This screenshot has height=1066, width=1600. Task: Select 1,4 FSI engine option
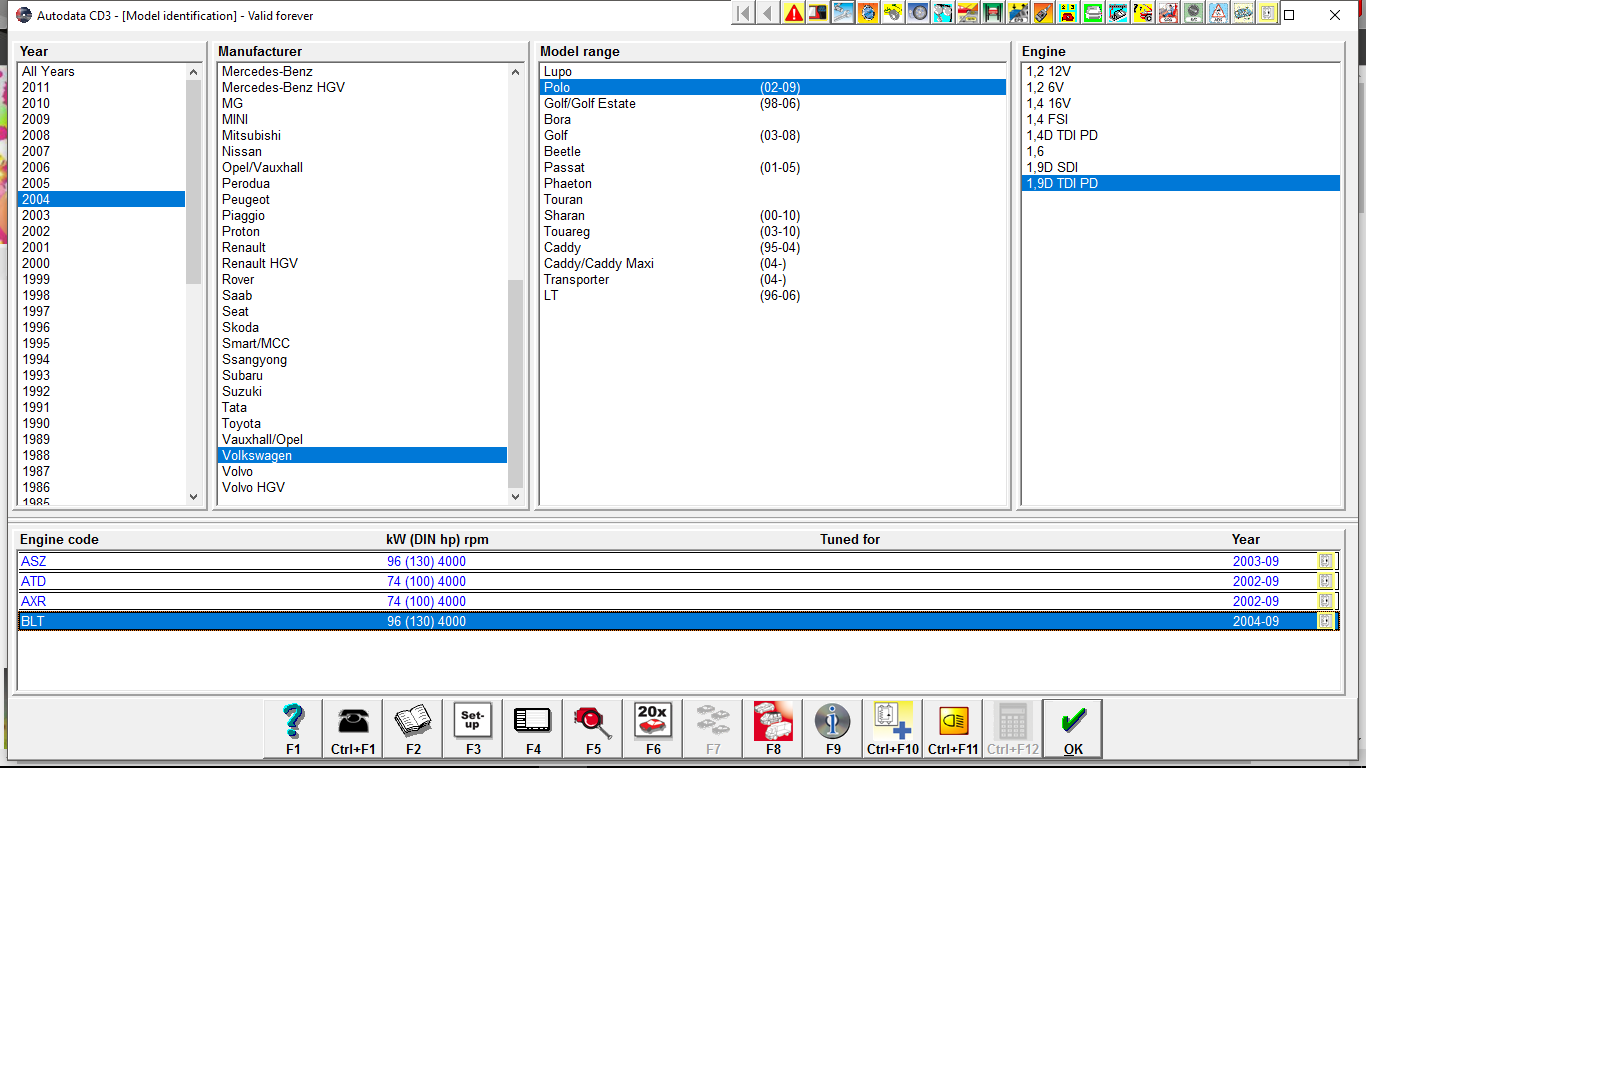[x=1047, y=119]
